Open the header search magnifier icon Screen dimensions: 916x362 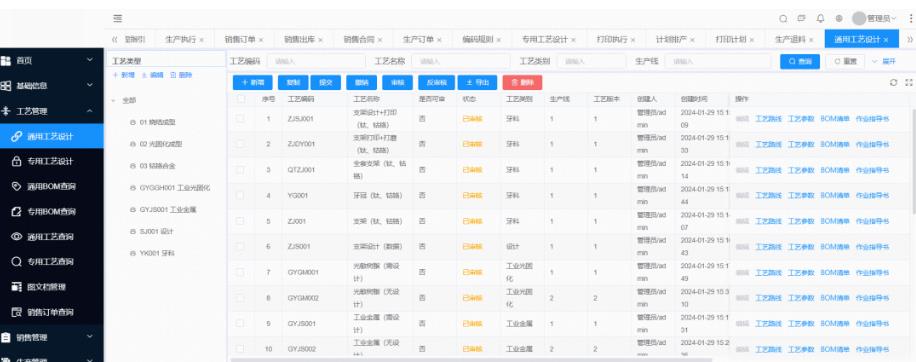coord(783,19)
